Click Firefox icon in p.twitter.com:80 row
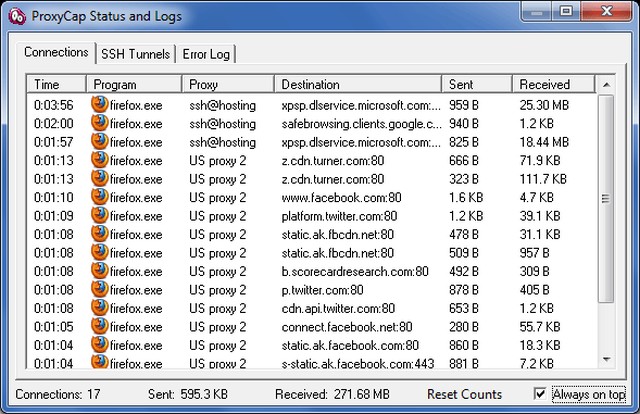Image resolution: width=640 pixels, height=414 pixels. [100, 289]
